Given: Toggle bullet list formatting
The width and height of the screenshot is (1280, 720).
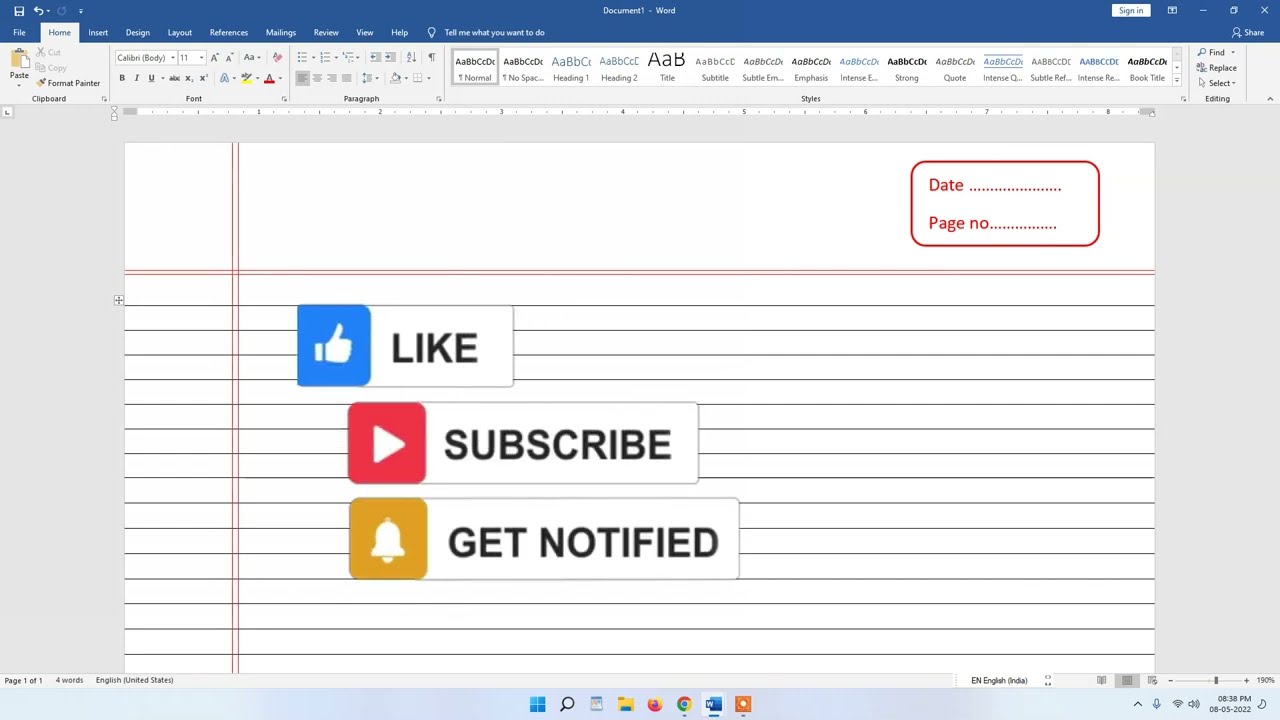Looking at the screenshot, I should [302, 58].
